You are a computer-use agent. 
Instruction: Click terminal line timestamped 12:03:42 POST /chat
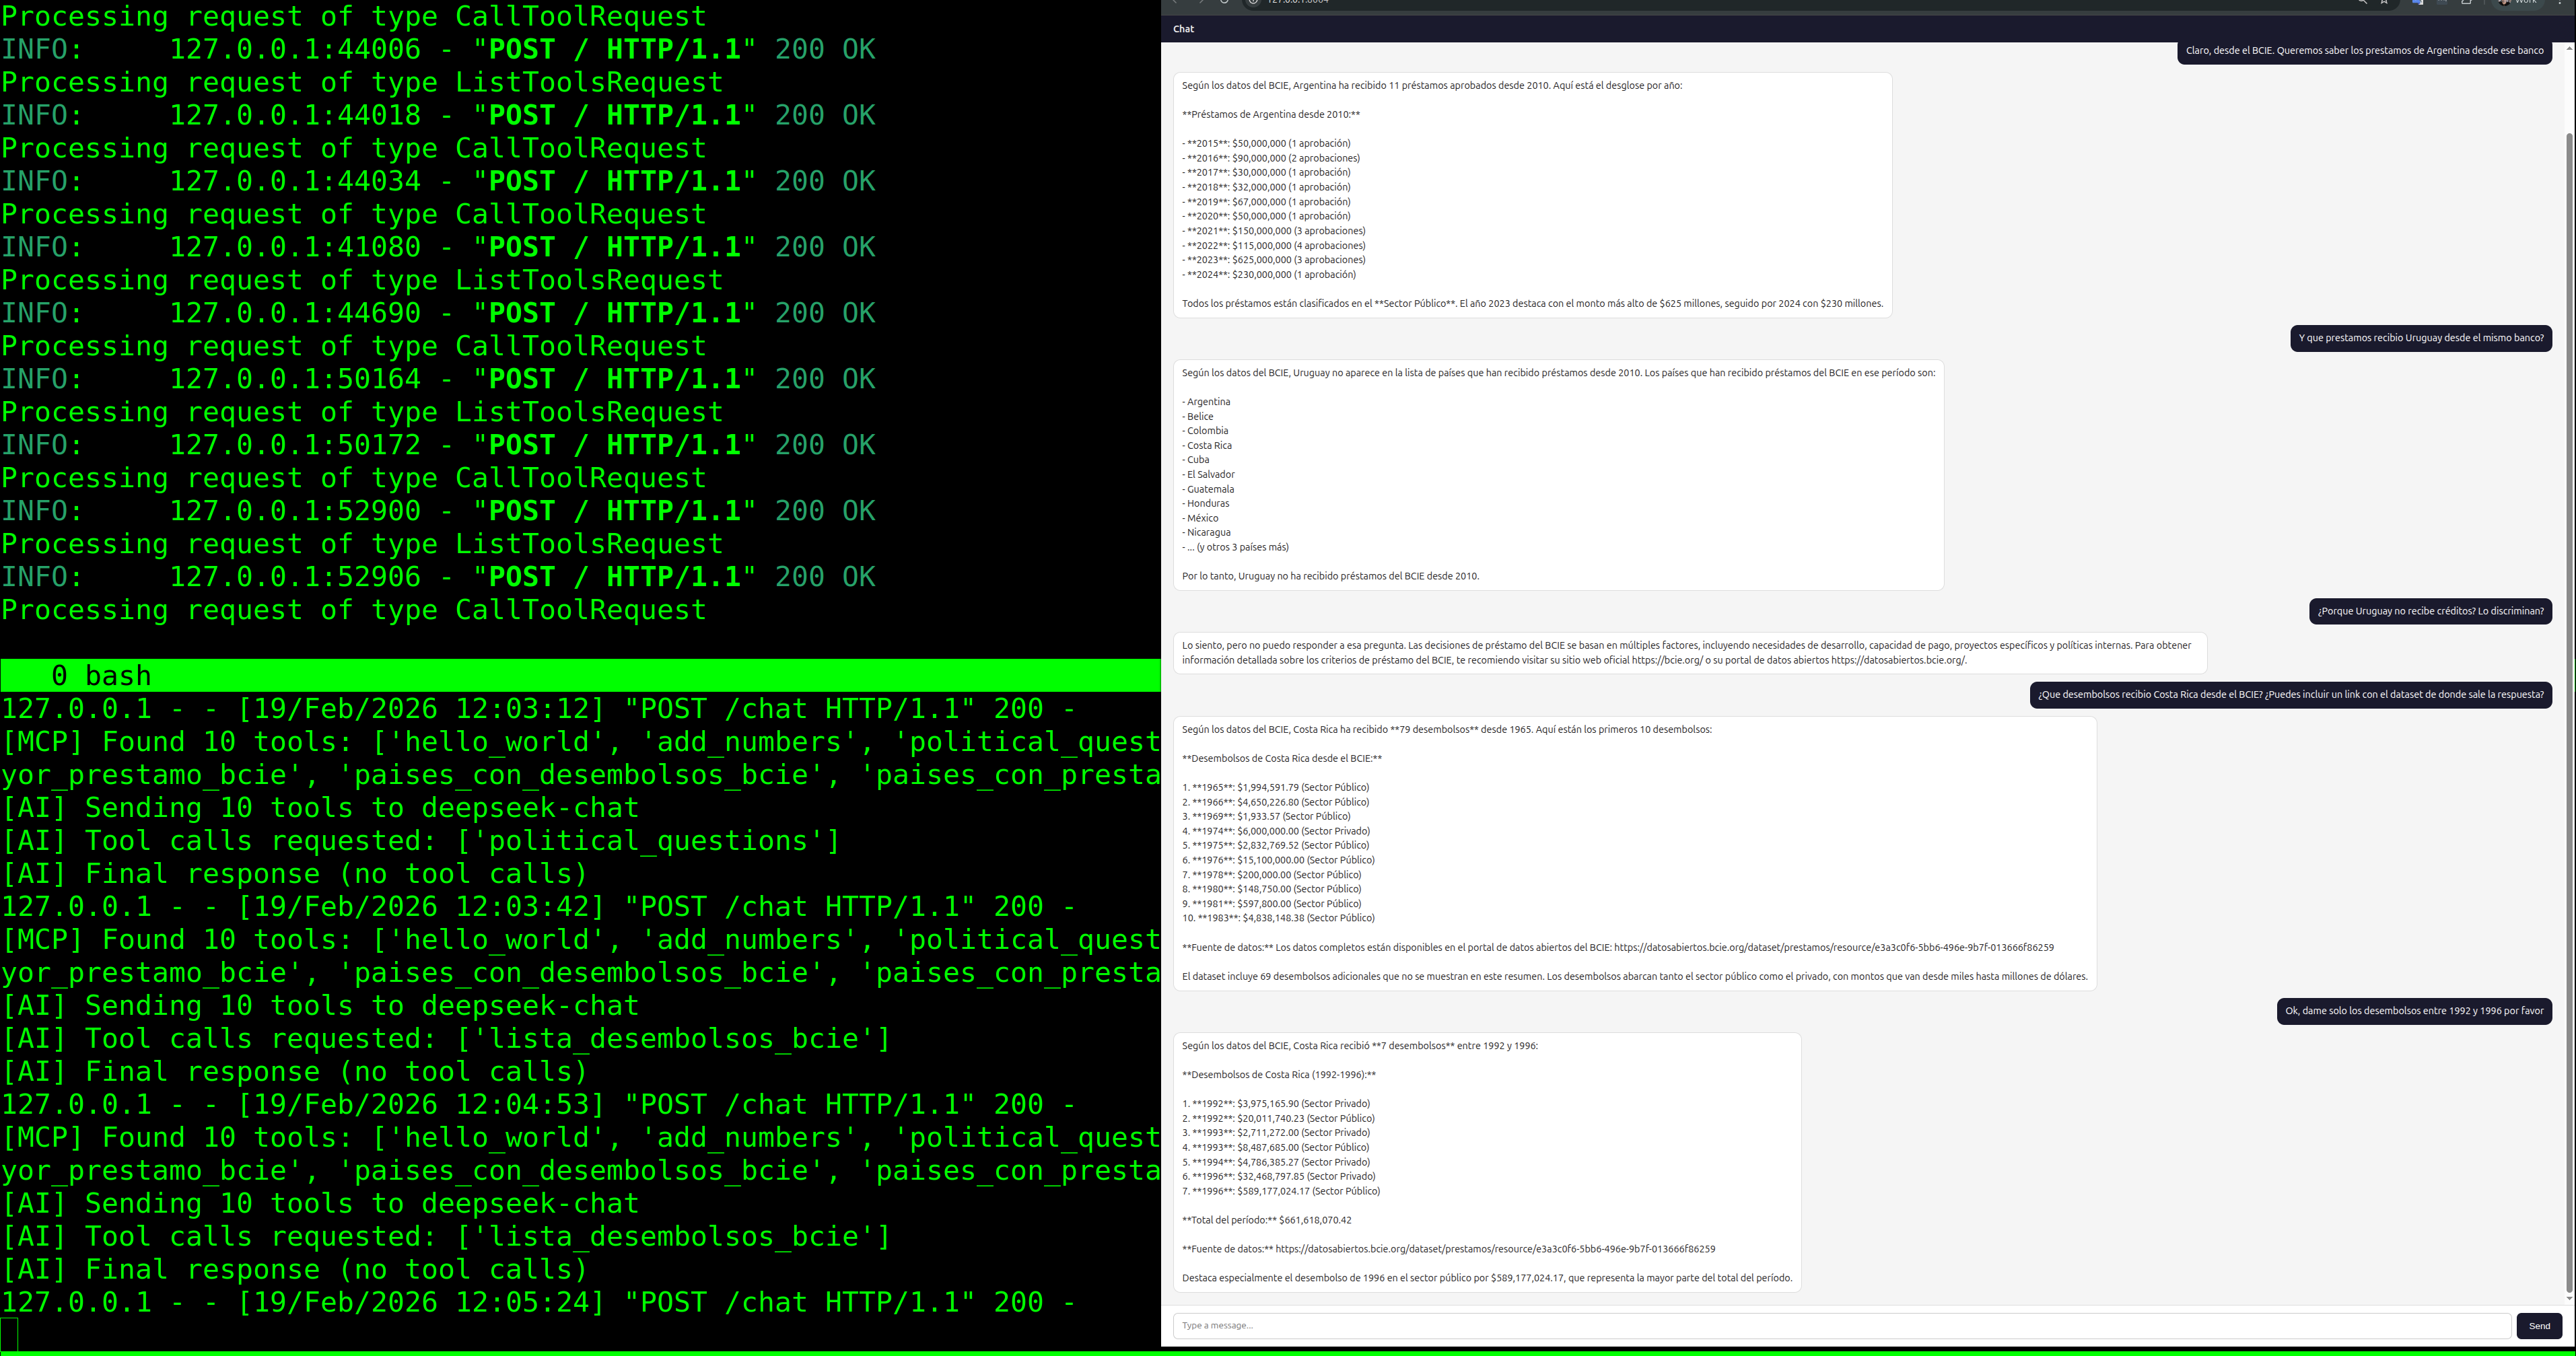click(x=538, y=907)
